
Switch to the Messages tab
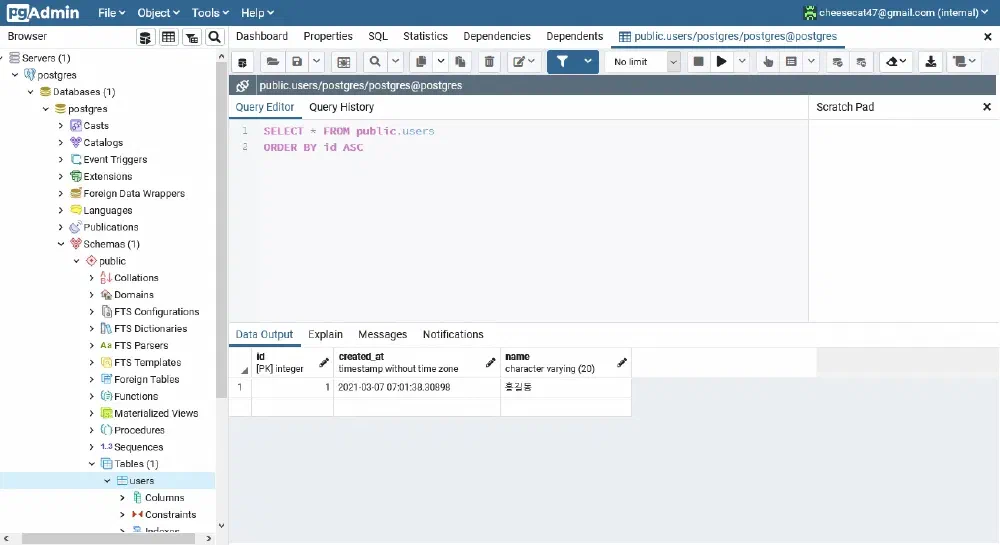(383, 335)
